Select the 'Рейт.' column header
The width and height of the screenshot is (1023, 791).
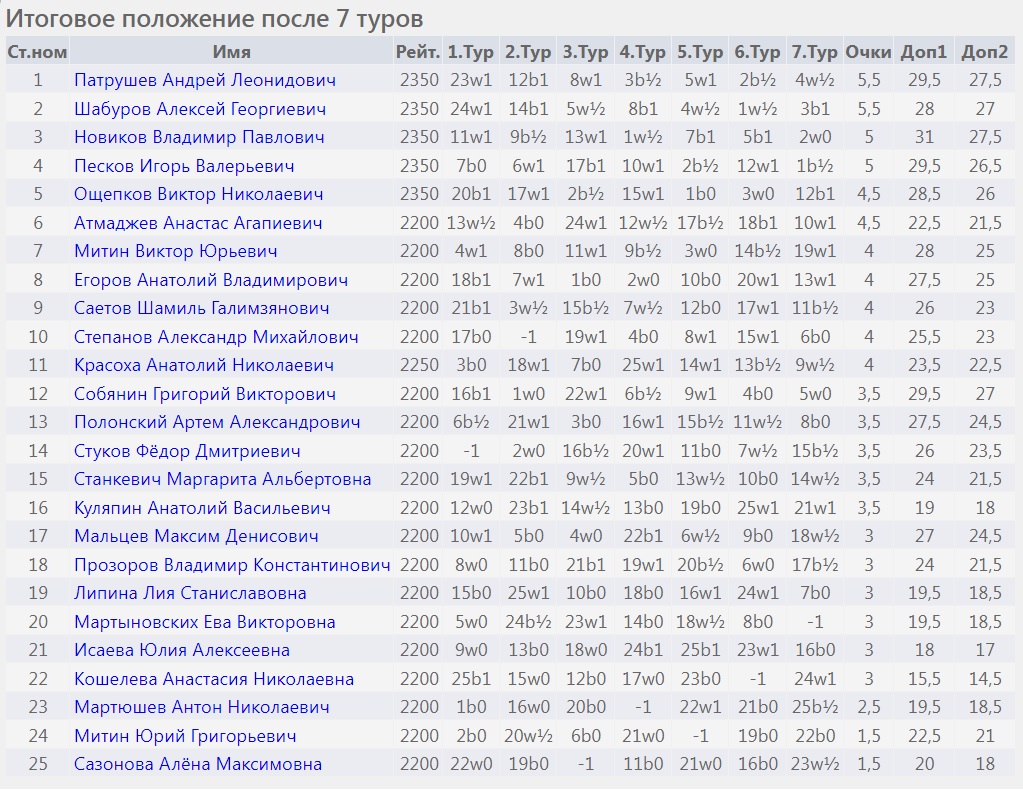pyautogui.click(x=418, y=52)
